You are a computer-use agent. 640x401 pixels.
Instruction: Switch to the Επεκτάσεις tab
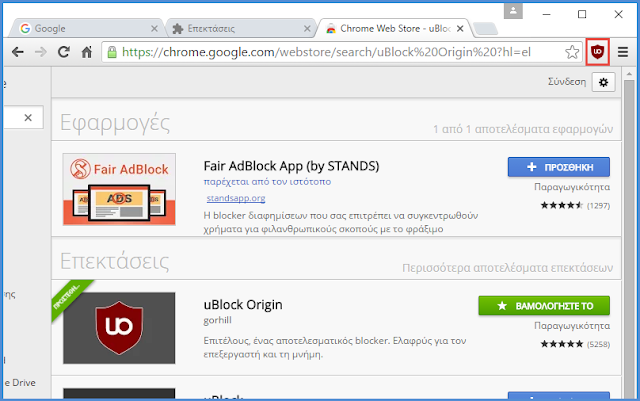click(241, 28)
